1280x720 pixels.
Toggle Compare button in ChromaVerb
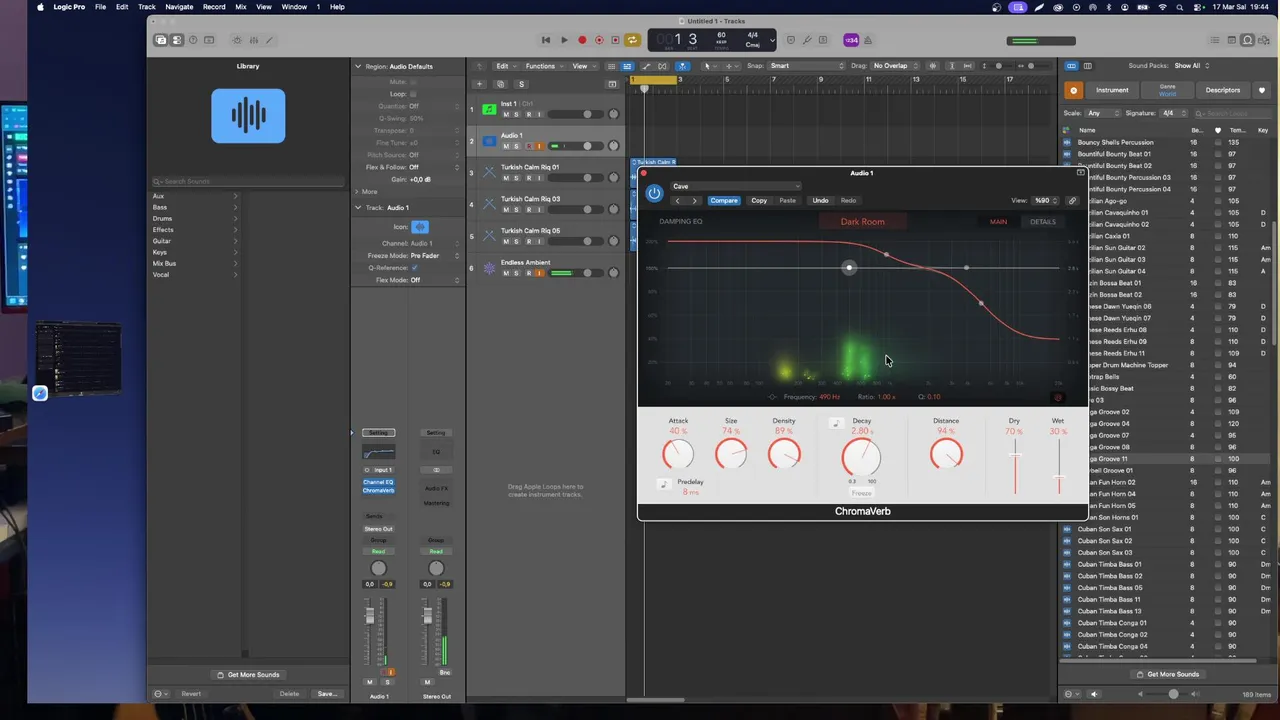724,201
